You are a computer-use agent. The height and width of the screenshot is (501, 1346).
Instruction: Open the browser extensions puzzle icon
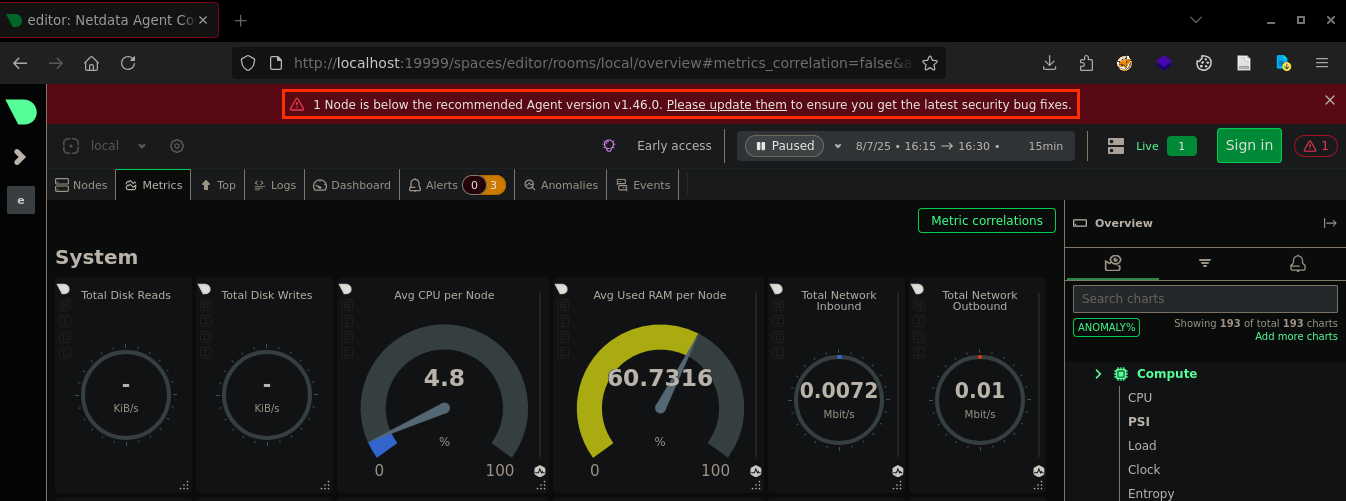[1087, 63]
